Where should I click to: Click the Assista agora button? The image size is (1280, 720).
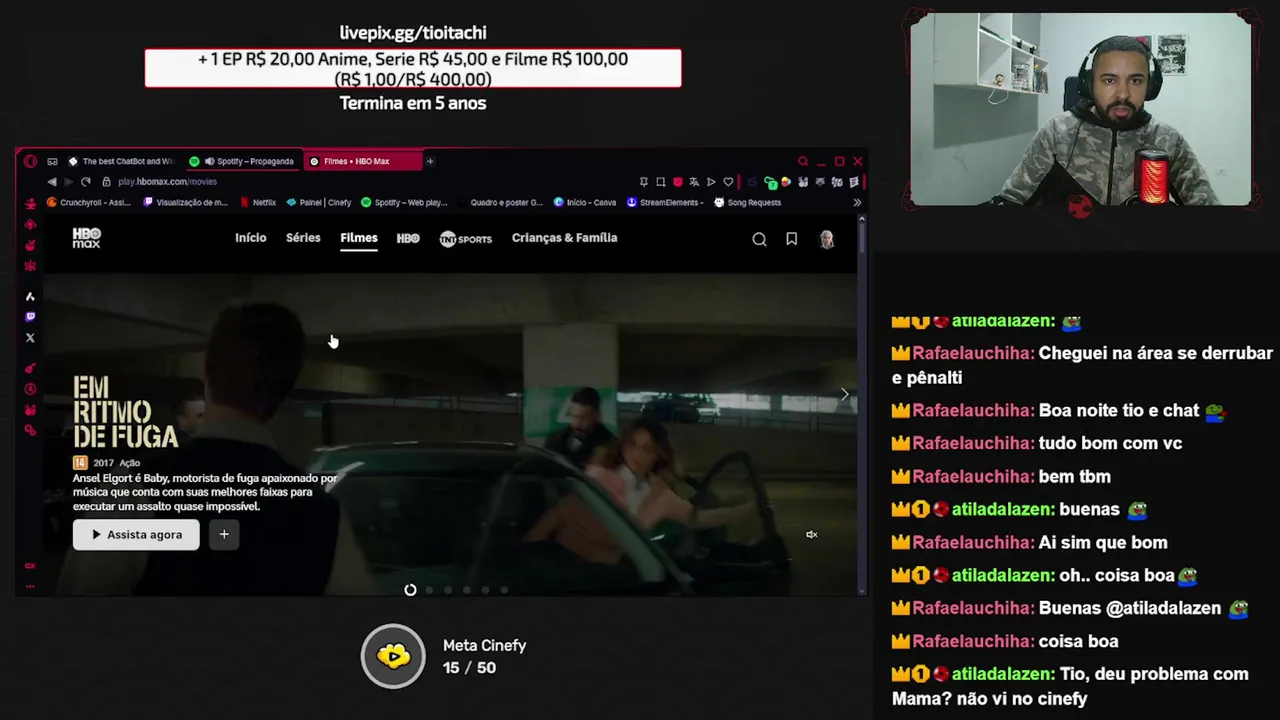(136, 535)
